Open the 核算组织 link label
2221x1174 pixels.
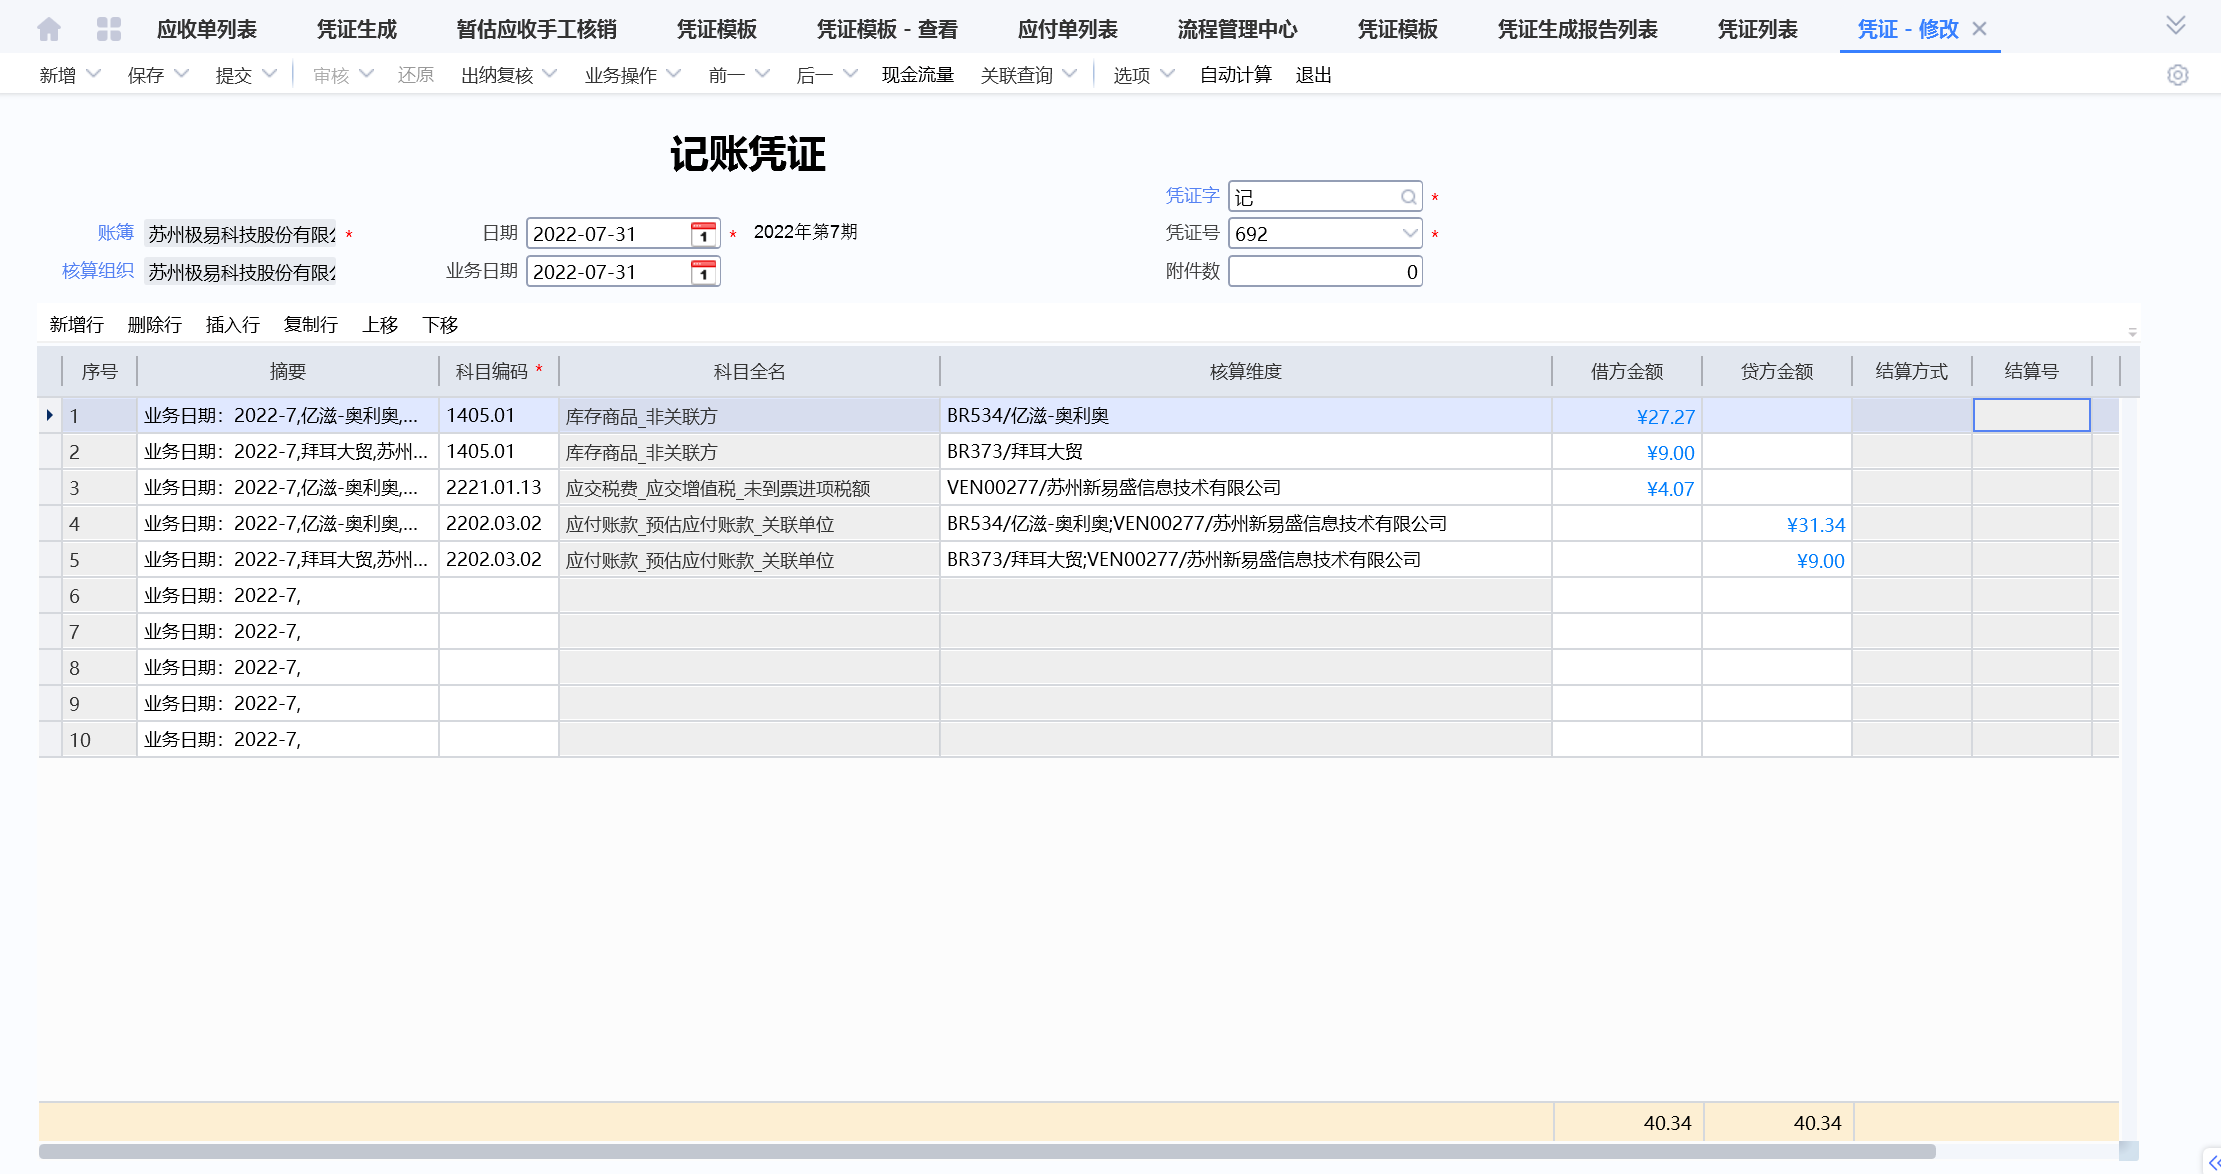(x=98, y=271)
